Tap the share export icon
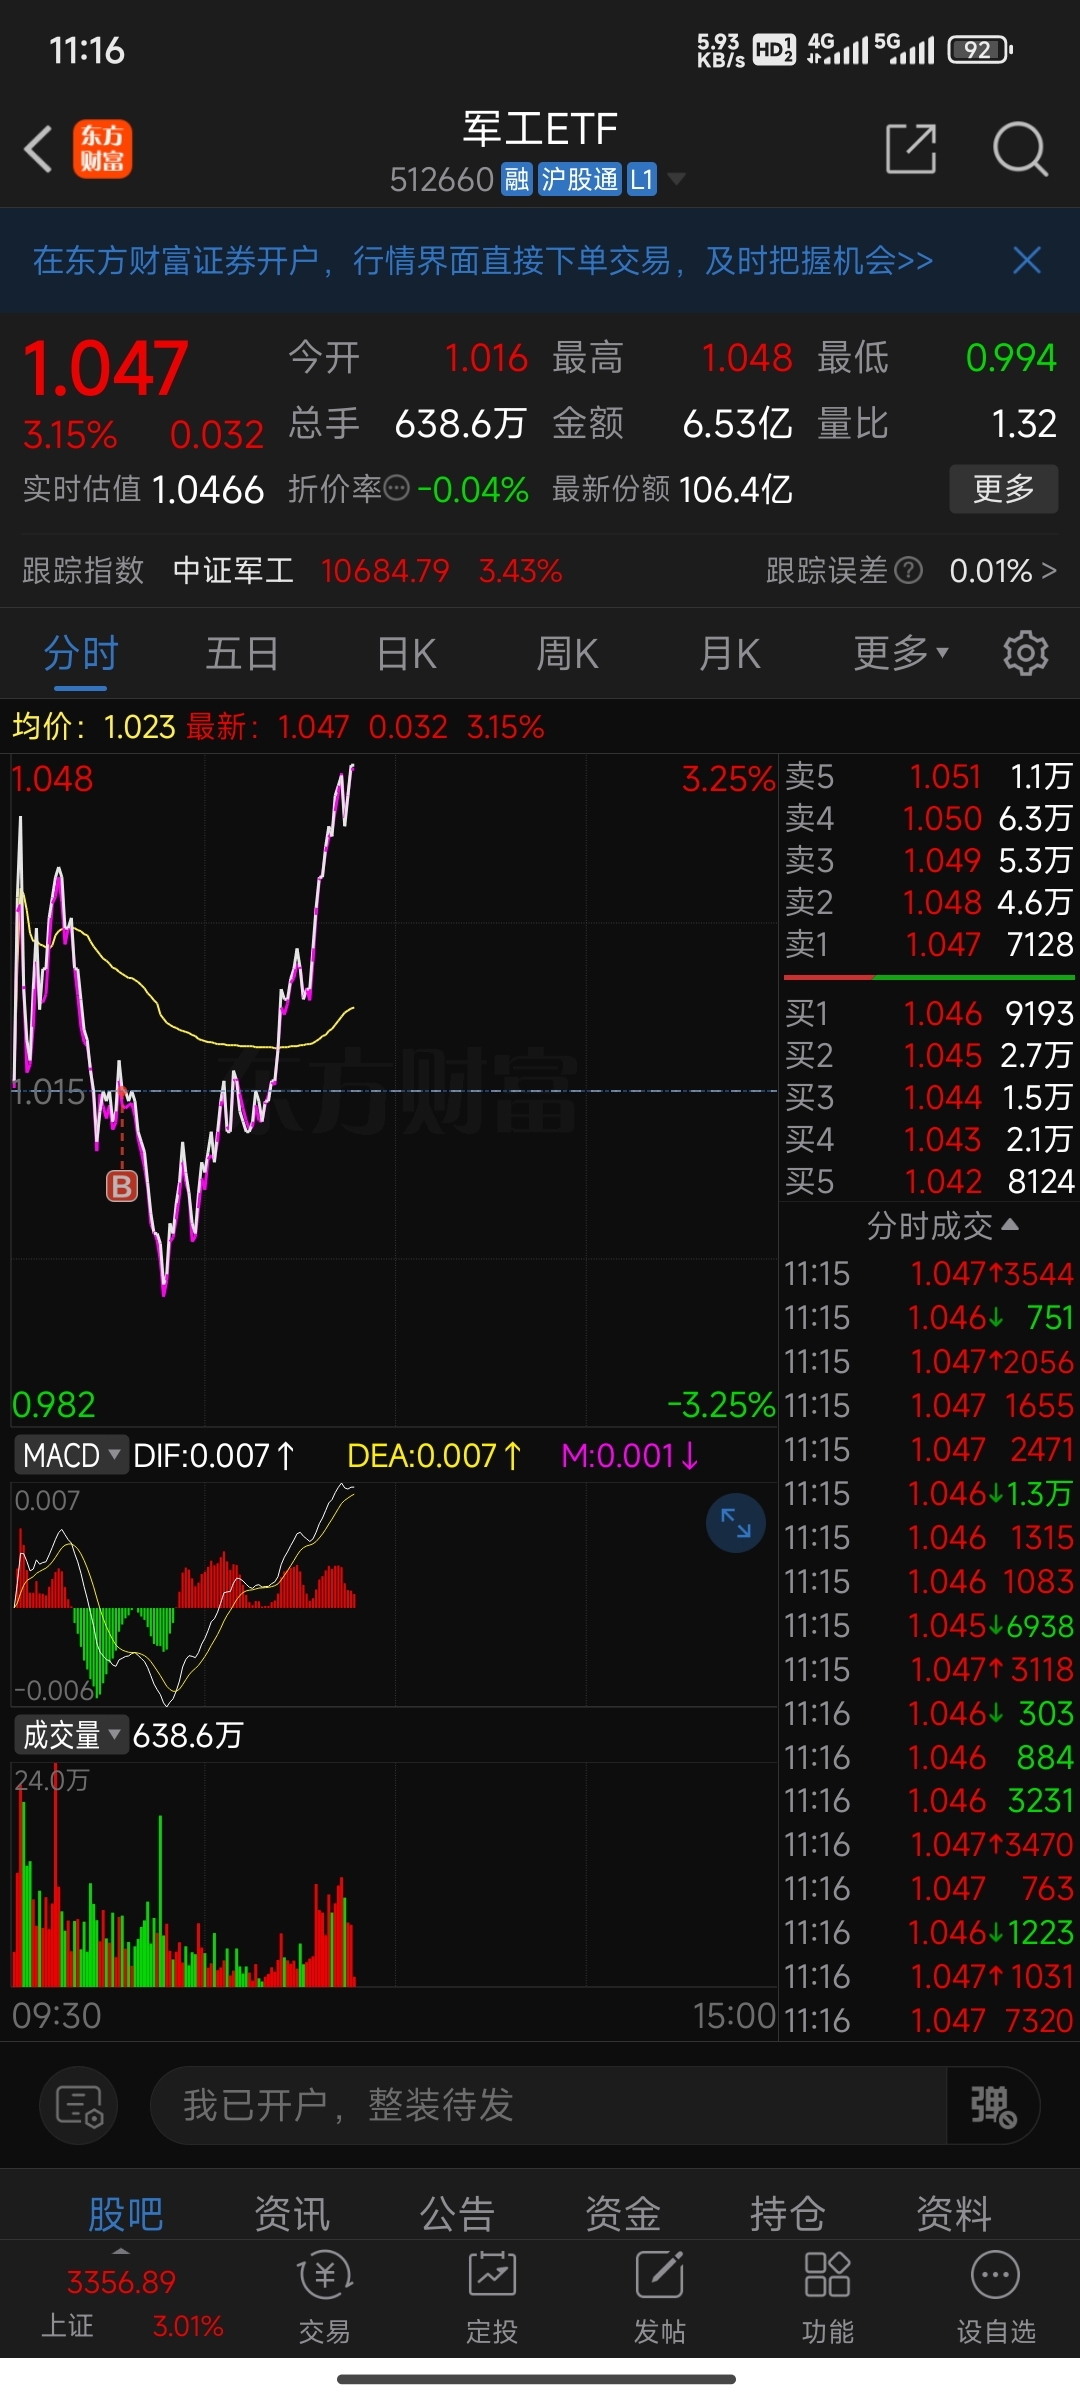Image resolution: width=1080 pixels, height=2400 pixels. (x=911, y=150)
